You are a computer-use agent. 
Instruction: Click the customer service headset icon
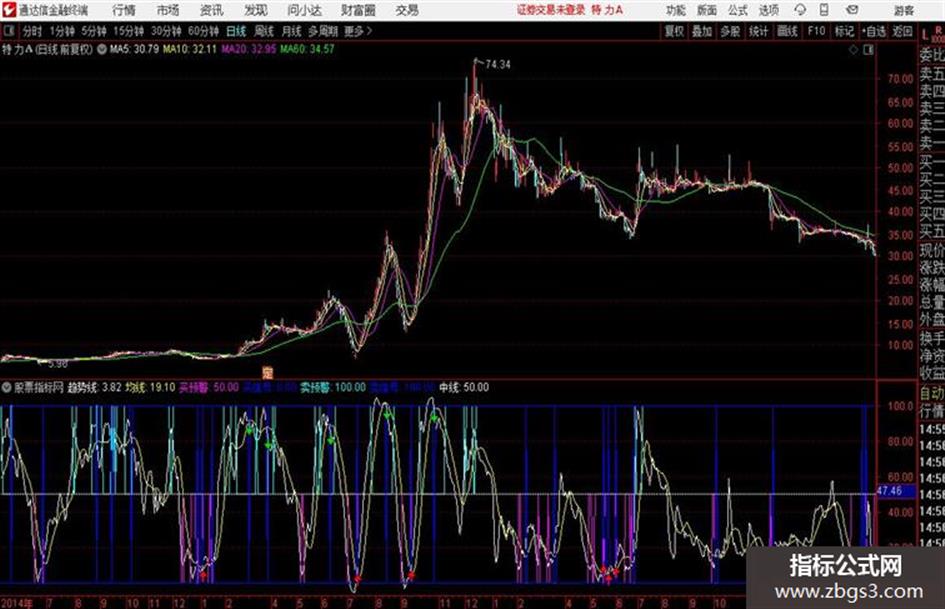[x=800, y=10]
